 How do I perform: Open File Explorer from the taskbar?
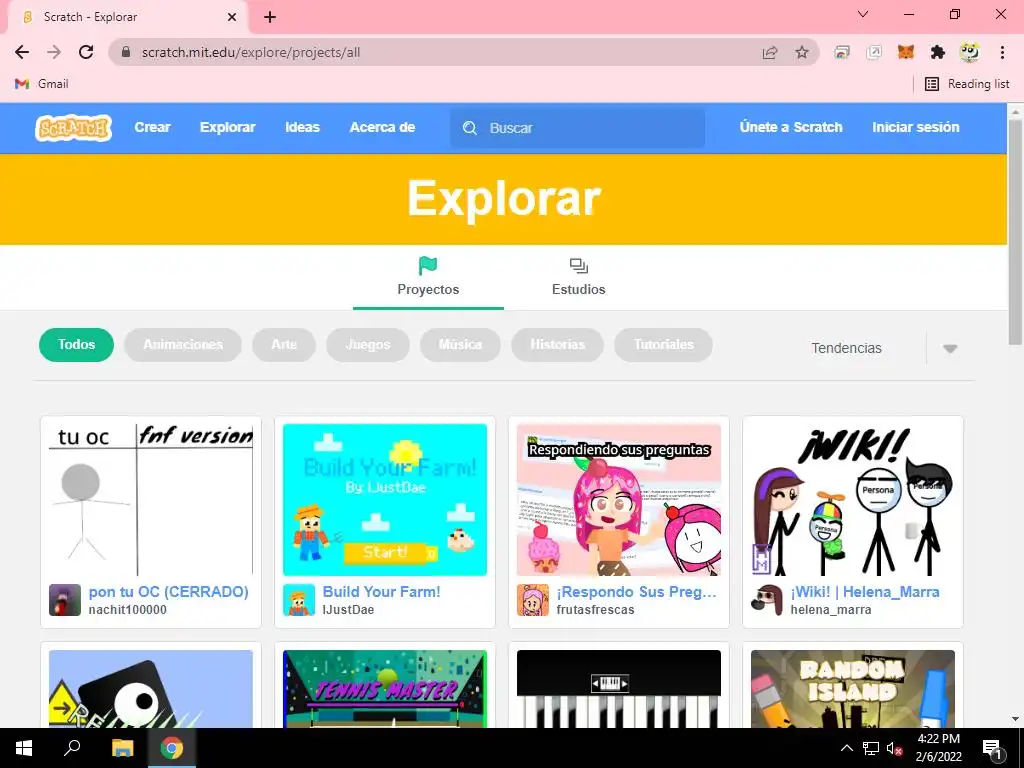click(122, 748)
